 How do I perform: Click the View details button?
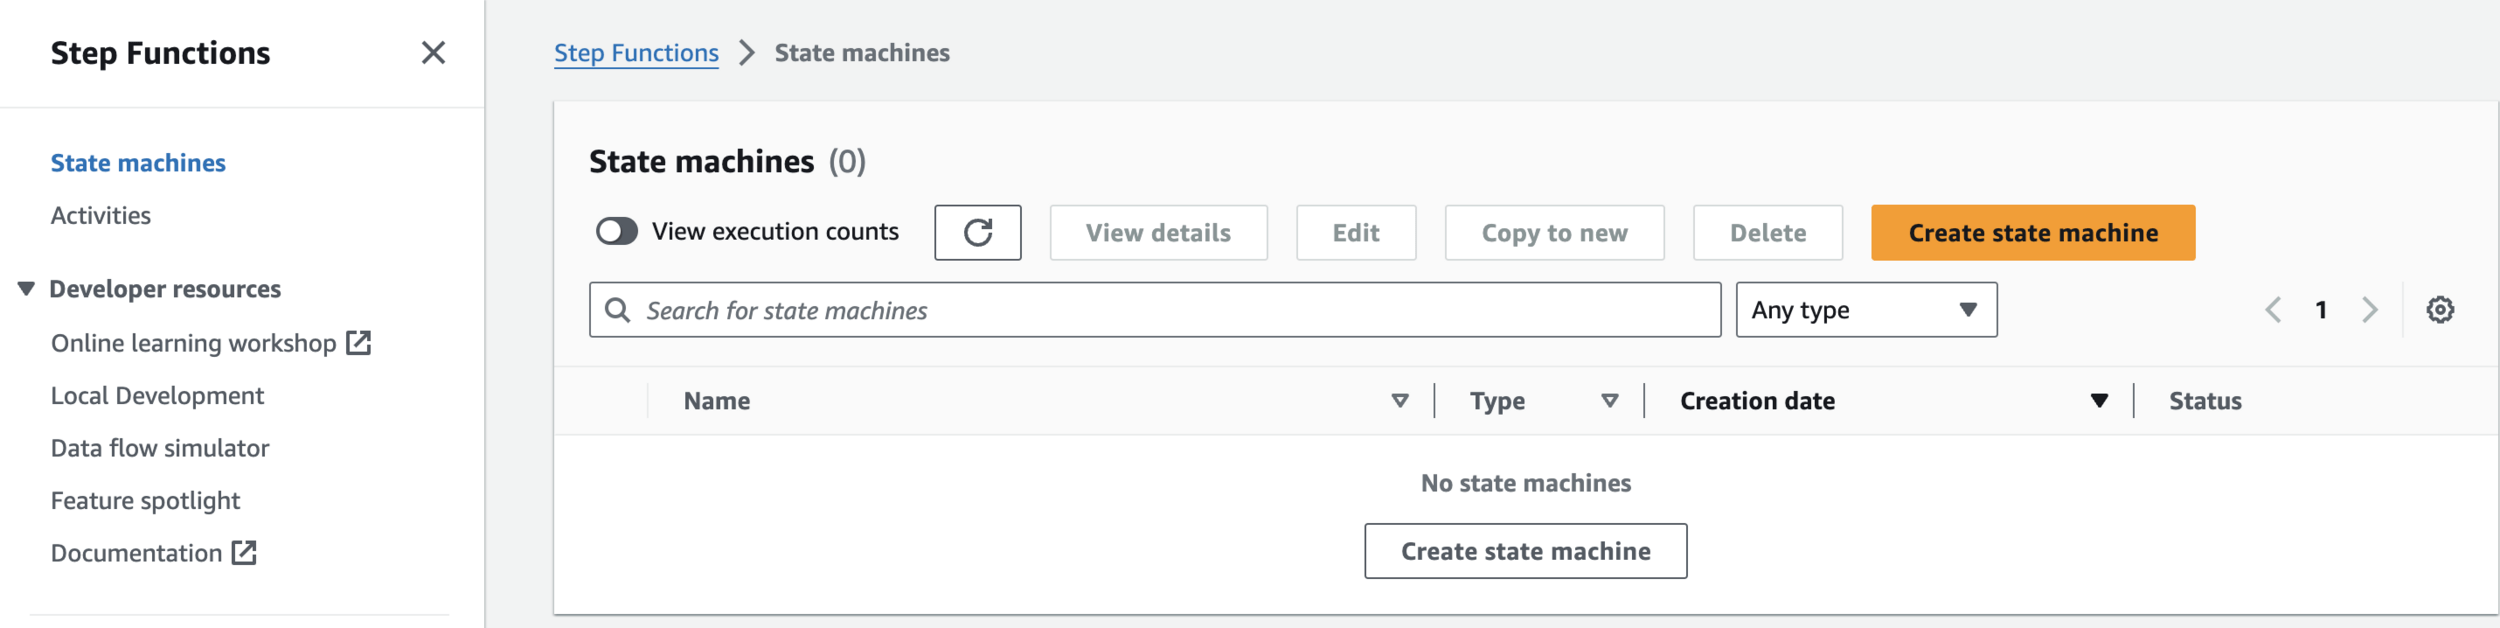tap(1158, 233)
